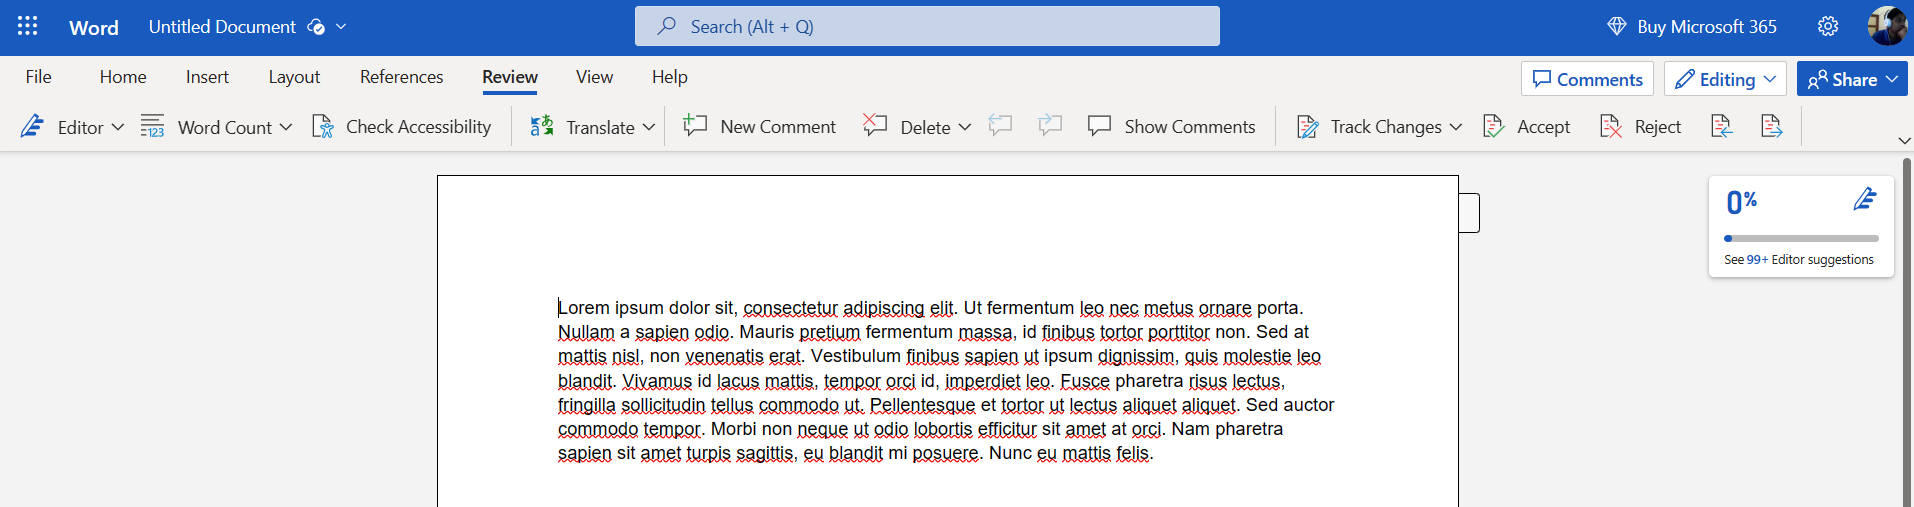This screenshot has width=1914, height=507.
Task: Expand the document title dropdown chevron
Action: click(x=341, y=27)
